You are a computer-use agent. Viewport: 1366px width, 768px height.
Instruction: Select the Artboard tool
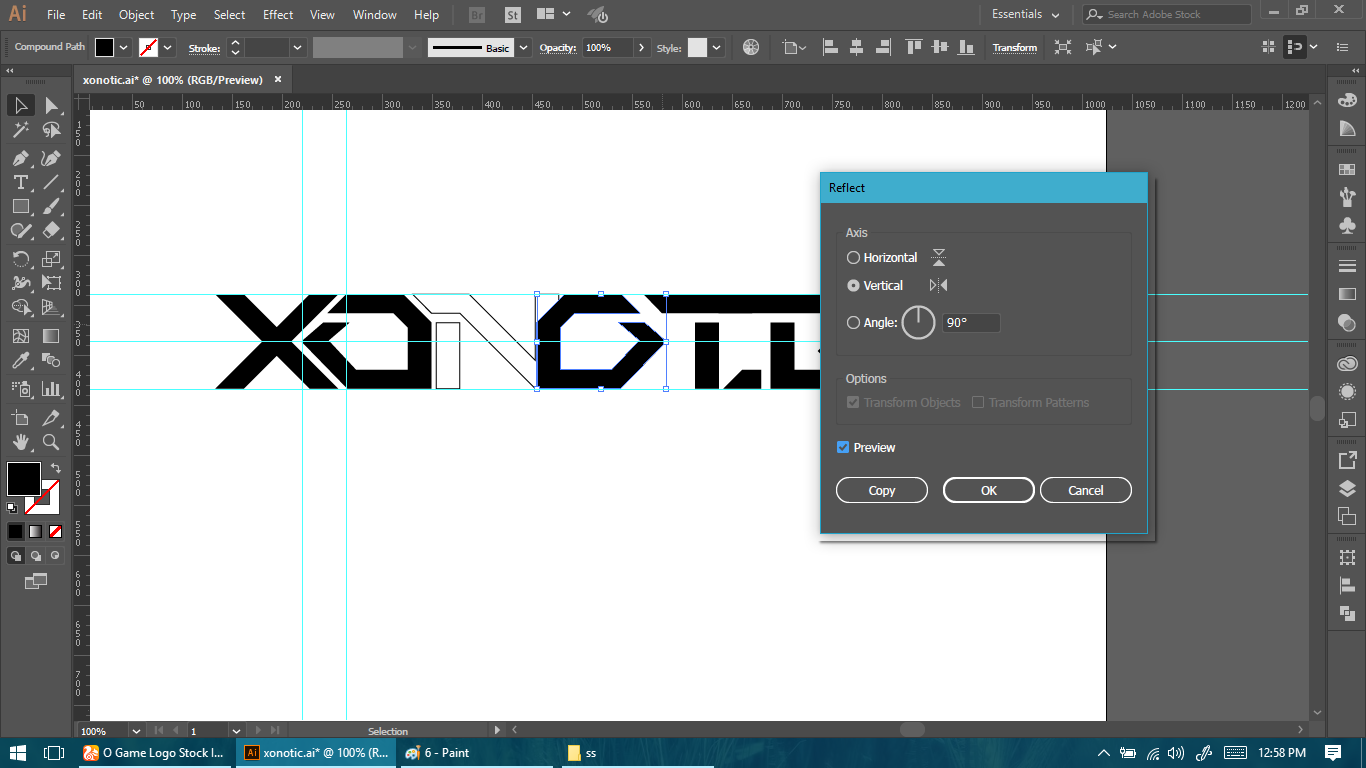pos(20,417)
